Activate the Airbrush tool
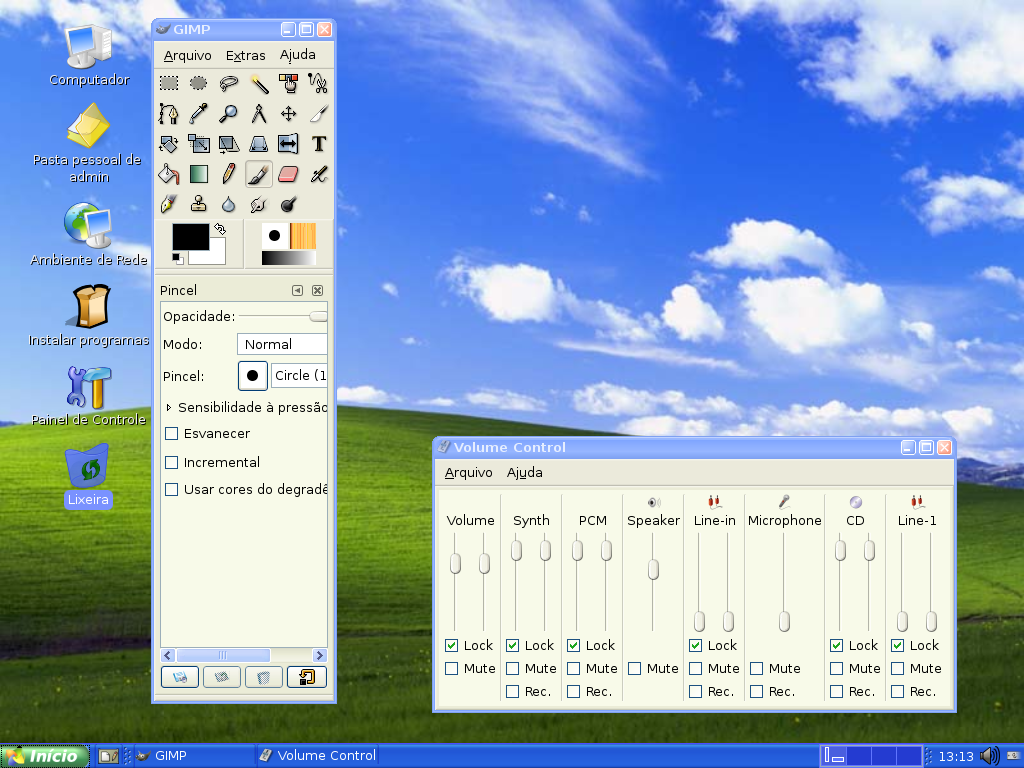 click(318, 174)
